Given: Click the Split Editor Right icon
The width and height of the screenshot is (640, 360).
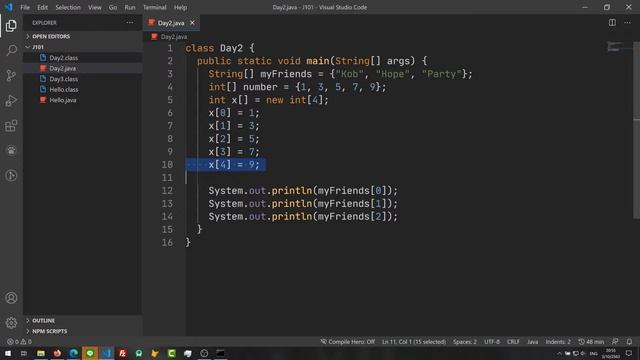Looking at the screenshot, I should 612,23.
